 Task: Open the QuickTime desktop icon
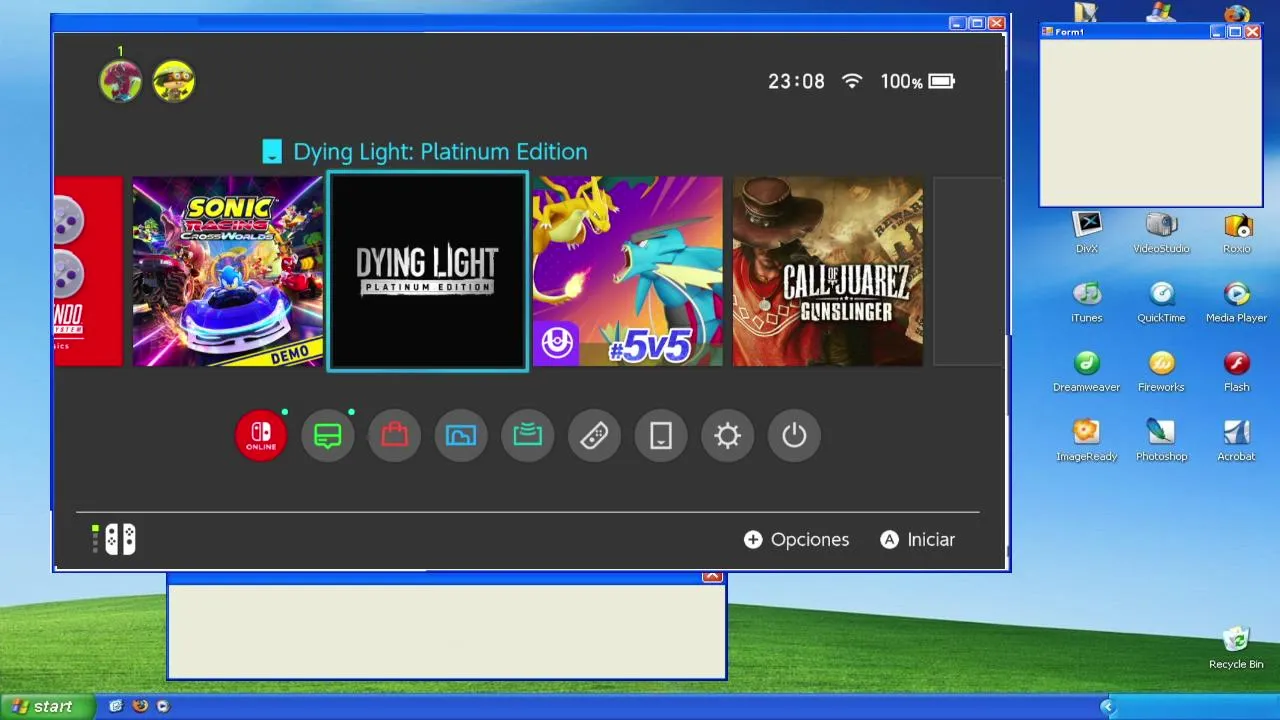(x=1161, y=303)
